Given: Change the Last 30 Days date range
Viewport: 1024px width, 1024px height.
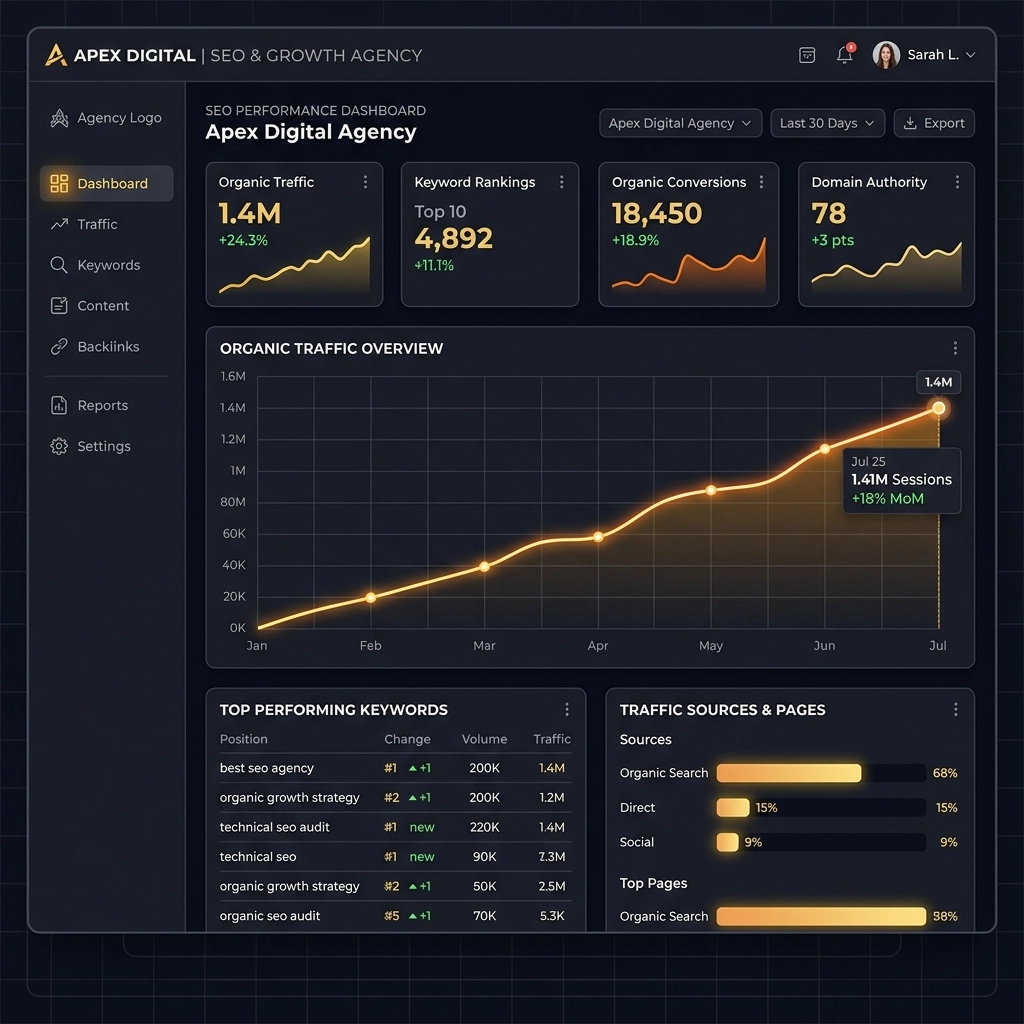Looking at the screenshot, I should (x=827, y=123).
